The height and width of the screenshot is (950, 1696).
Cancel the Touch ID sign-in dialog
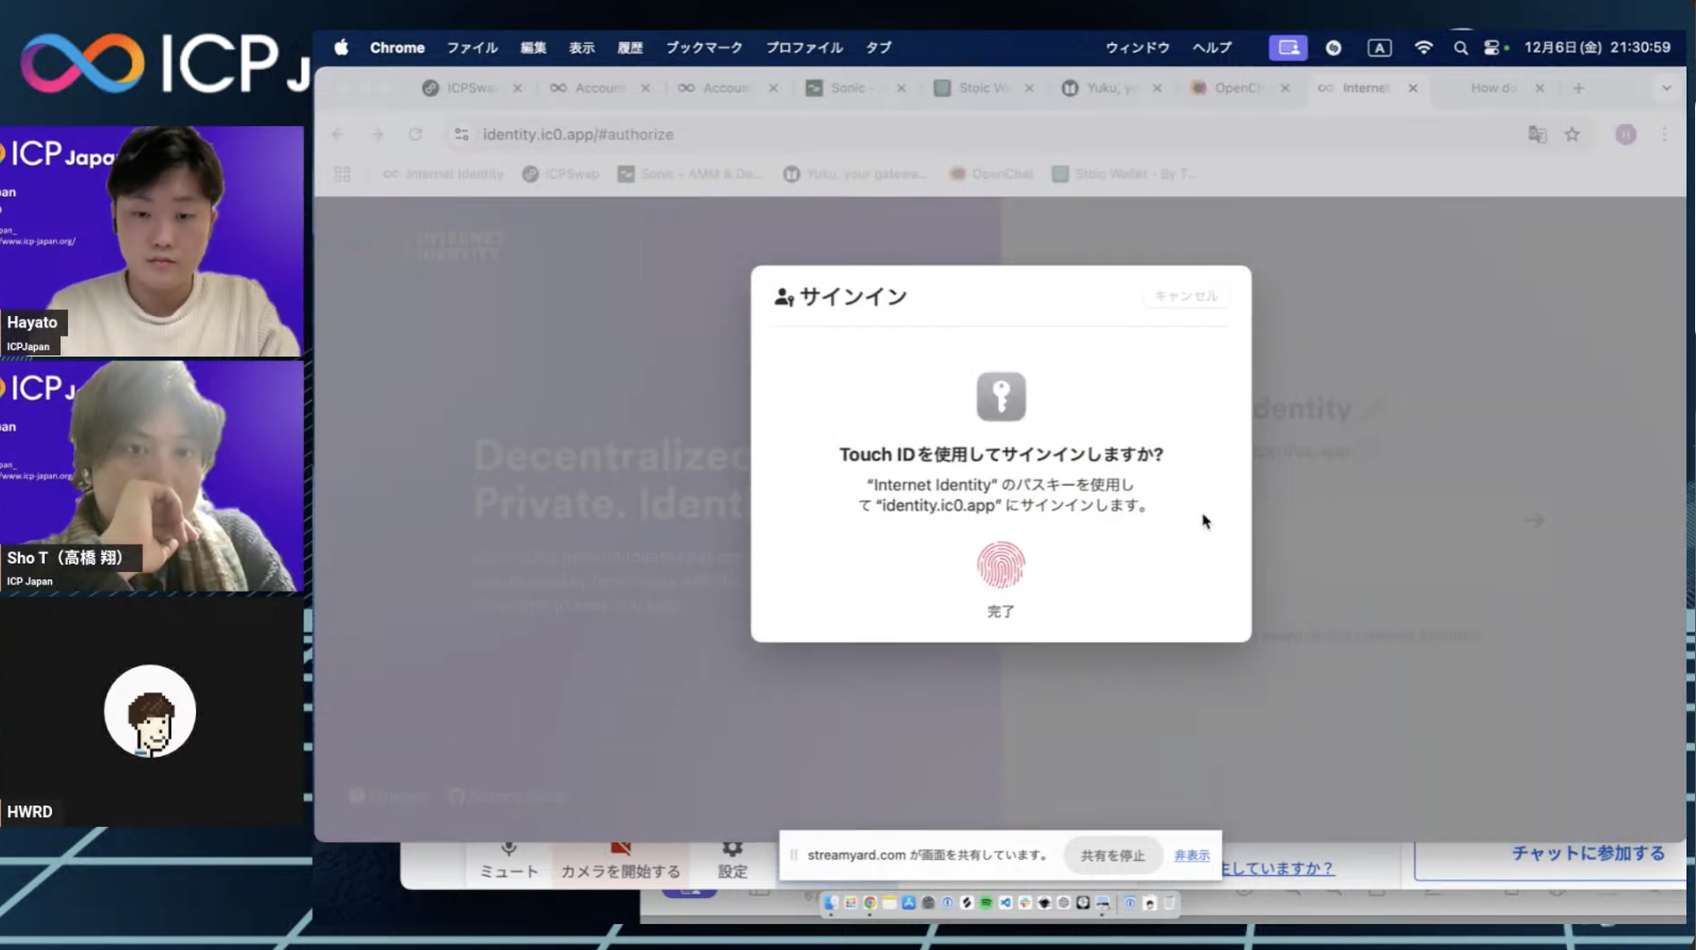pos(1186,296)
